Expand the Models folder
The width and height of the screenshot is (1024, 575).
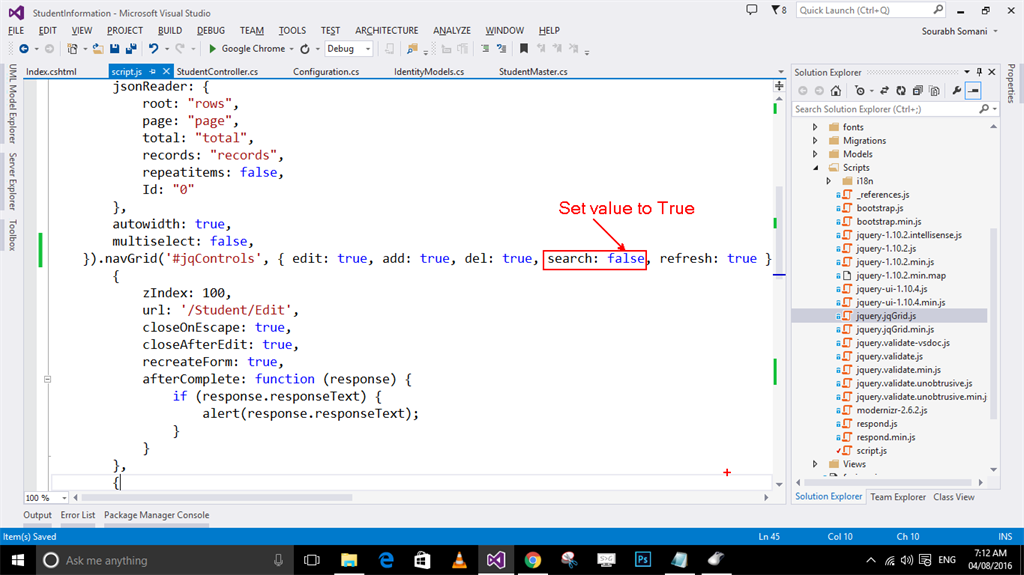point(815,154)
